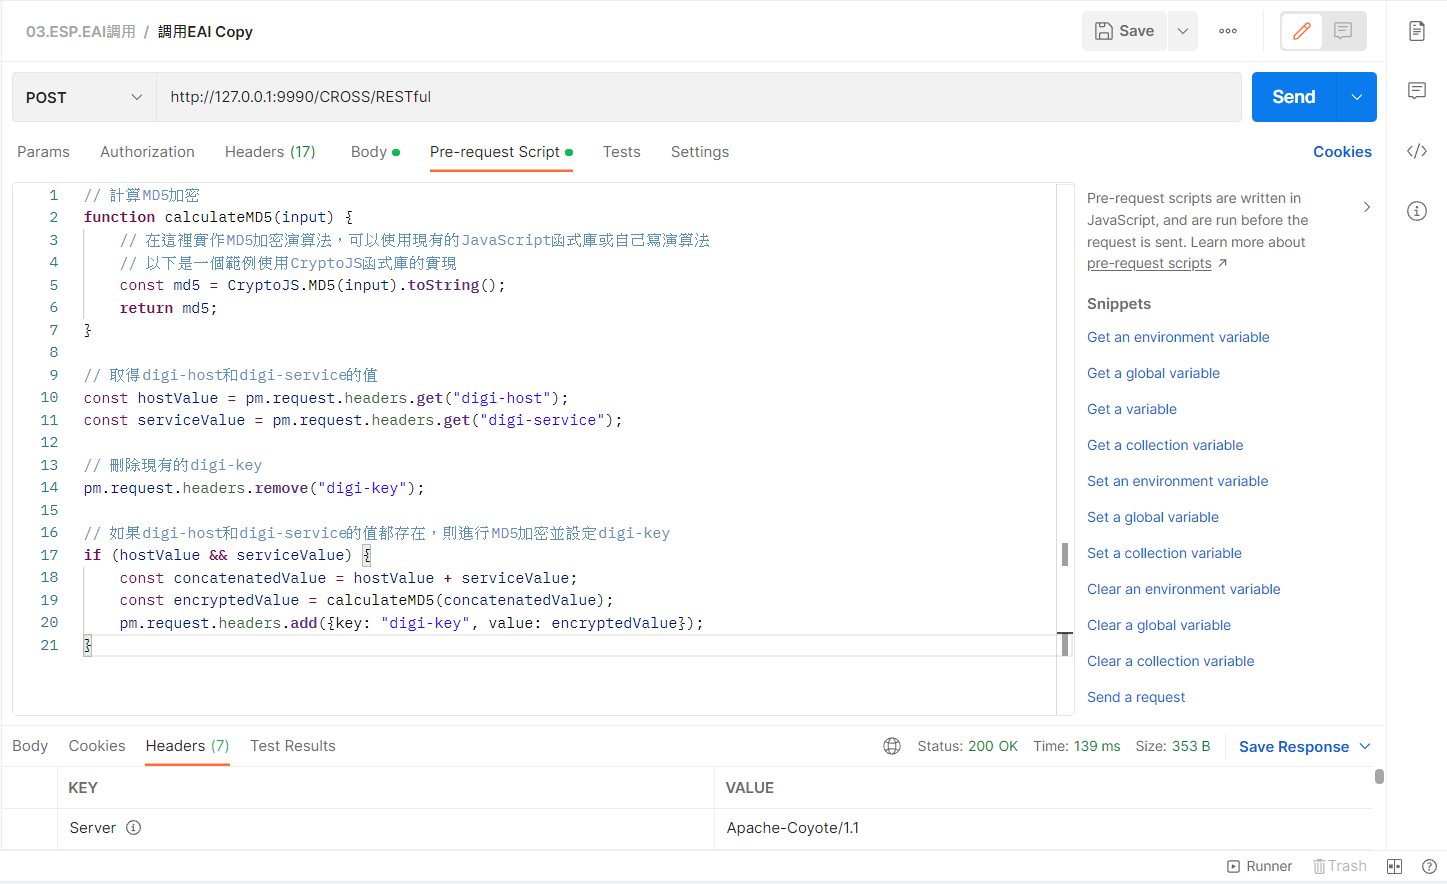The height and width of the screenshot is (884, 1447).
Task: Open the documentation icon in right sidebar
Action: click(1417, 31)
